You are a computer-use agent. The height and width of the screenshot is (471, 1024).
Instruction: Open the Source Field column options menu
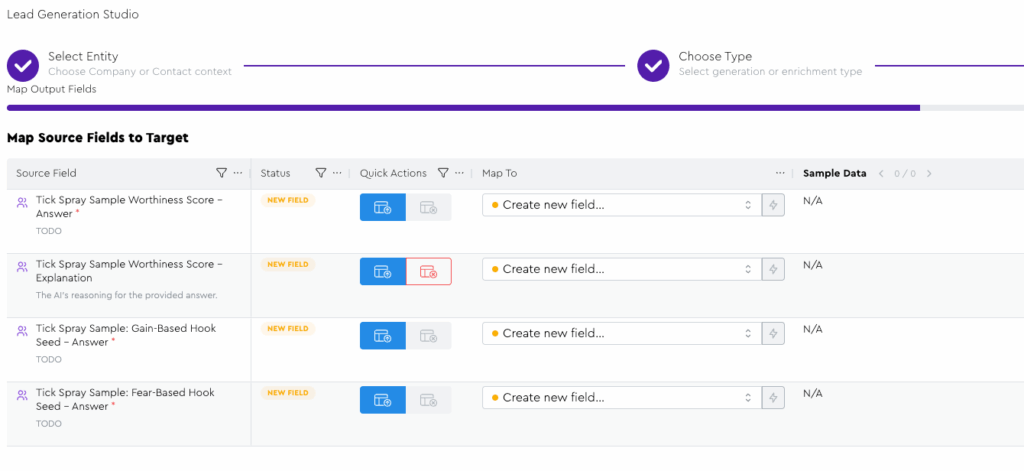[x=238, y=173]
